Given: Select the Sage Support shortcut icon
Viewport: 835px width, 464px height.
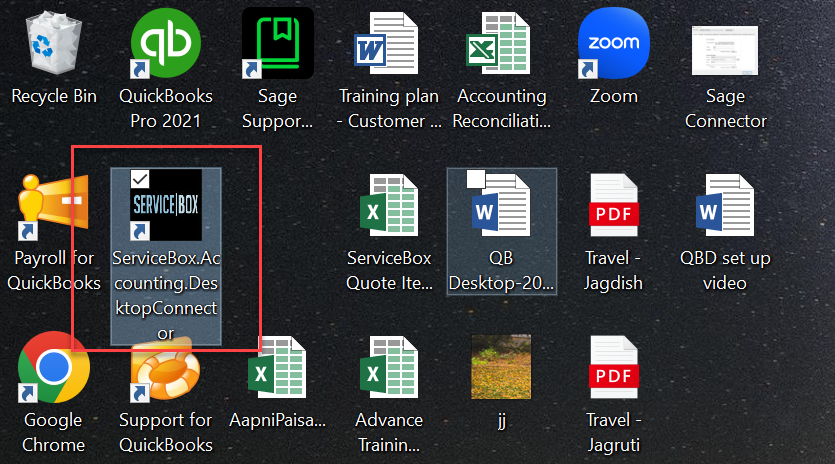Looking at the screenshot, I should 277,44.
